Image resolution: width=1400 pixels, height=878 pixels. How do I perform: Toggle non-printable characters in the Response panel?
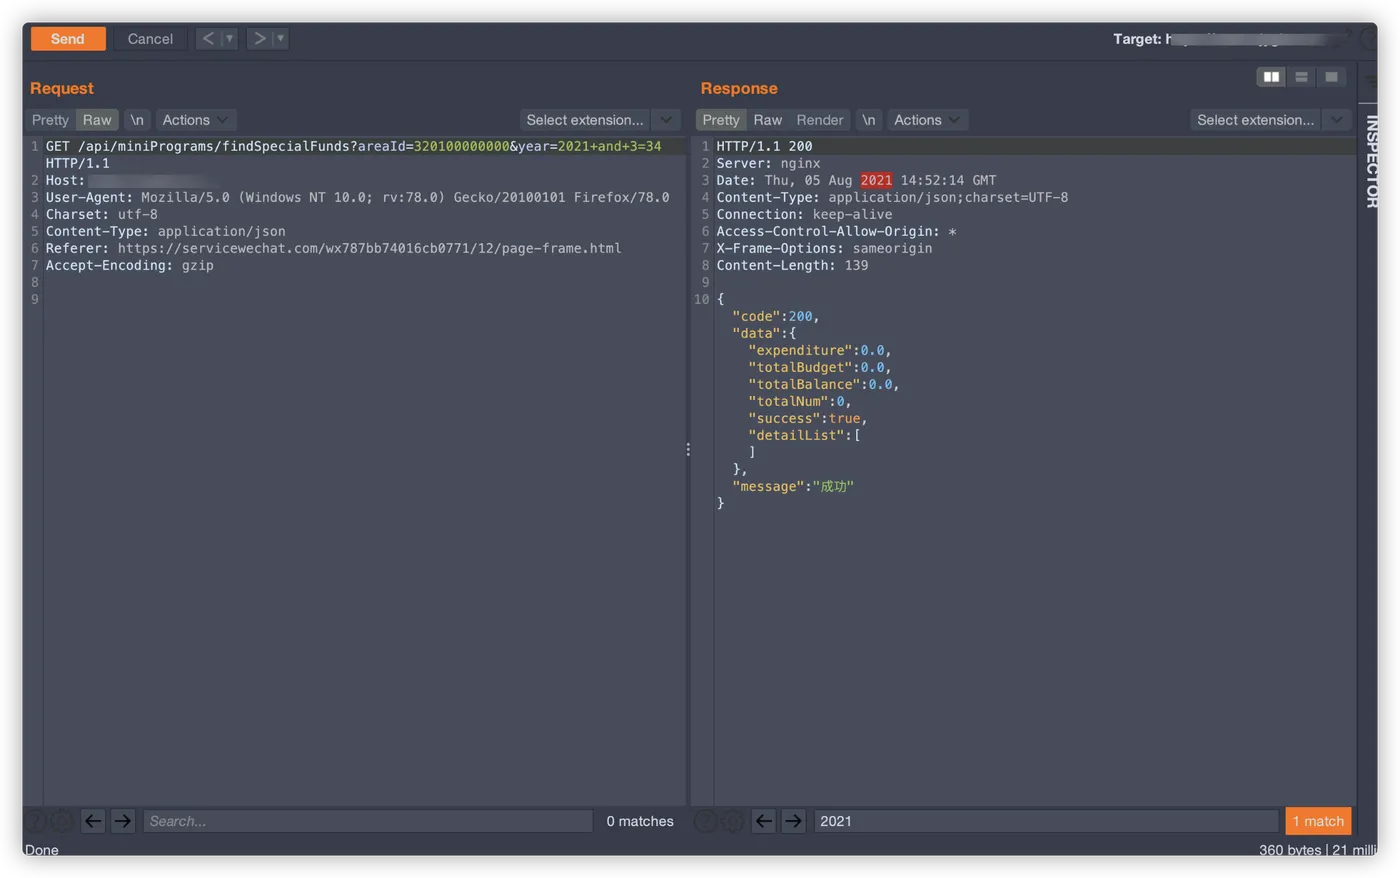(x=869, y=120)
